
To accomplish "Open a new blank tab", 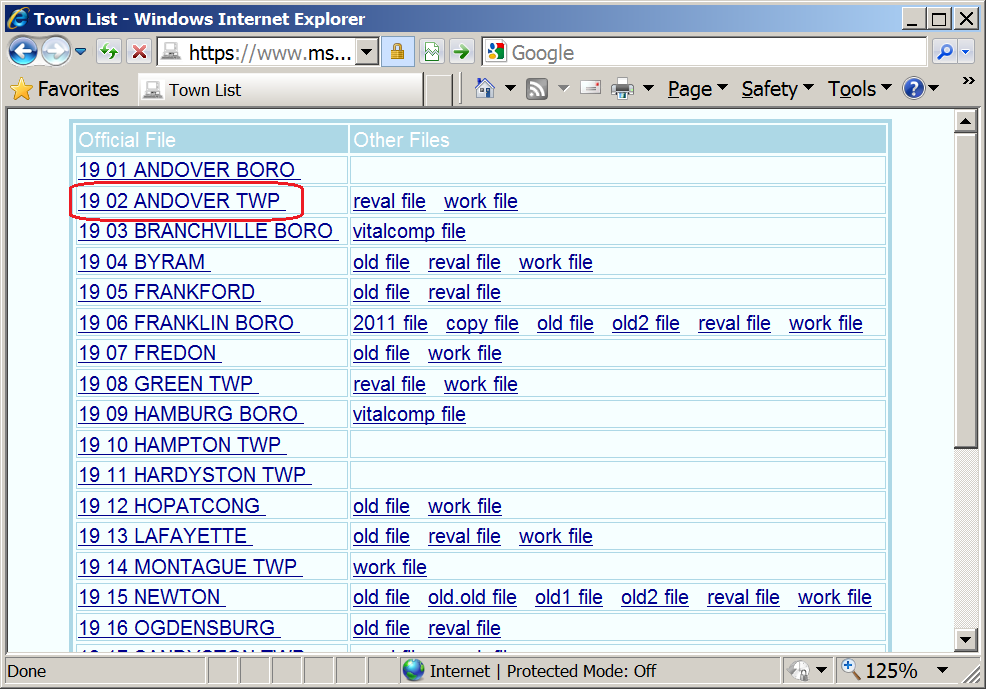I will point(438,90).
